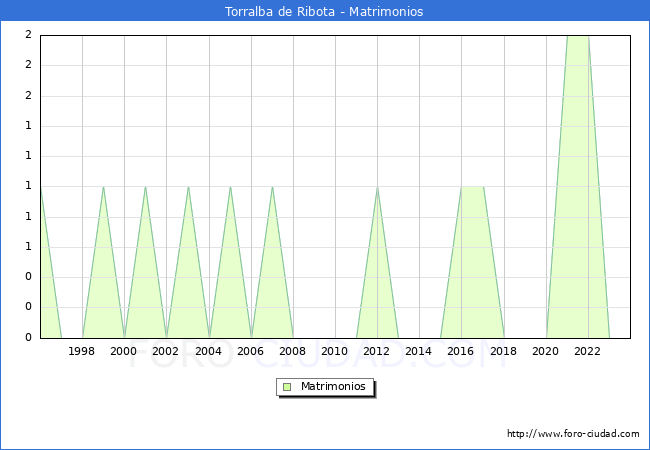This screenshot has height=450, width=650.
Task: Select the 2002 x-axis label
Action: pyautogui.click(x=165, y=351)
